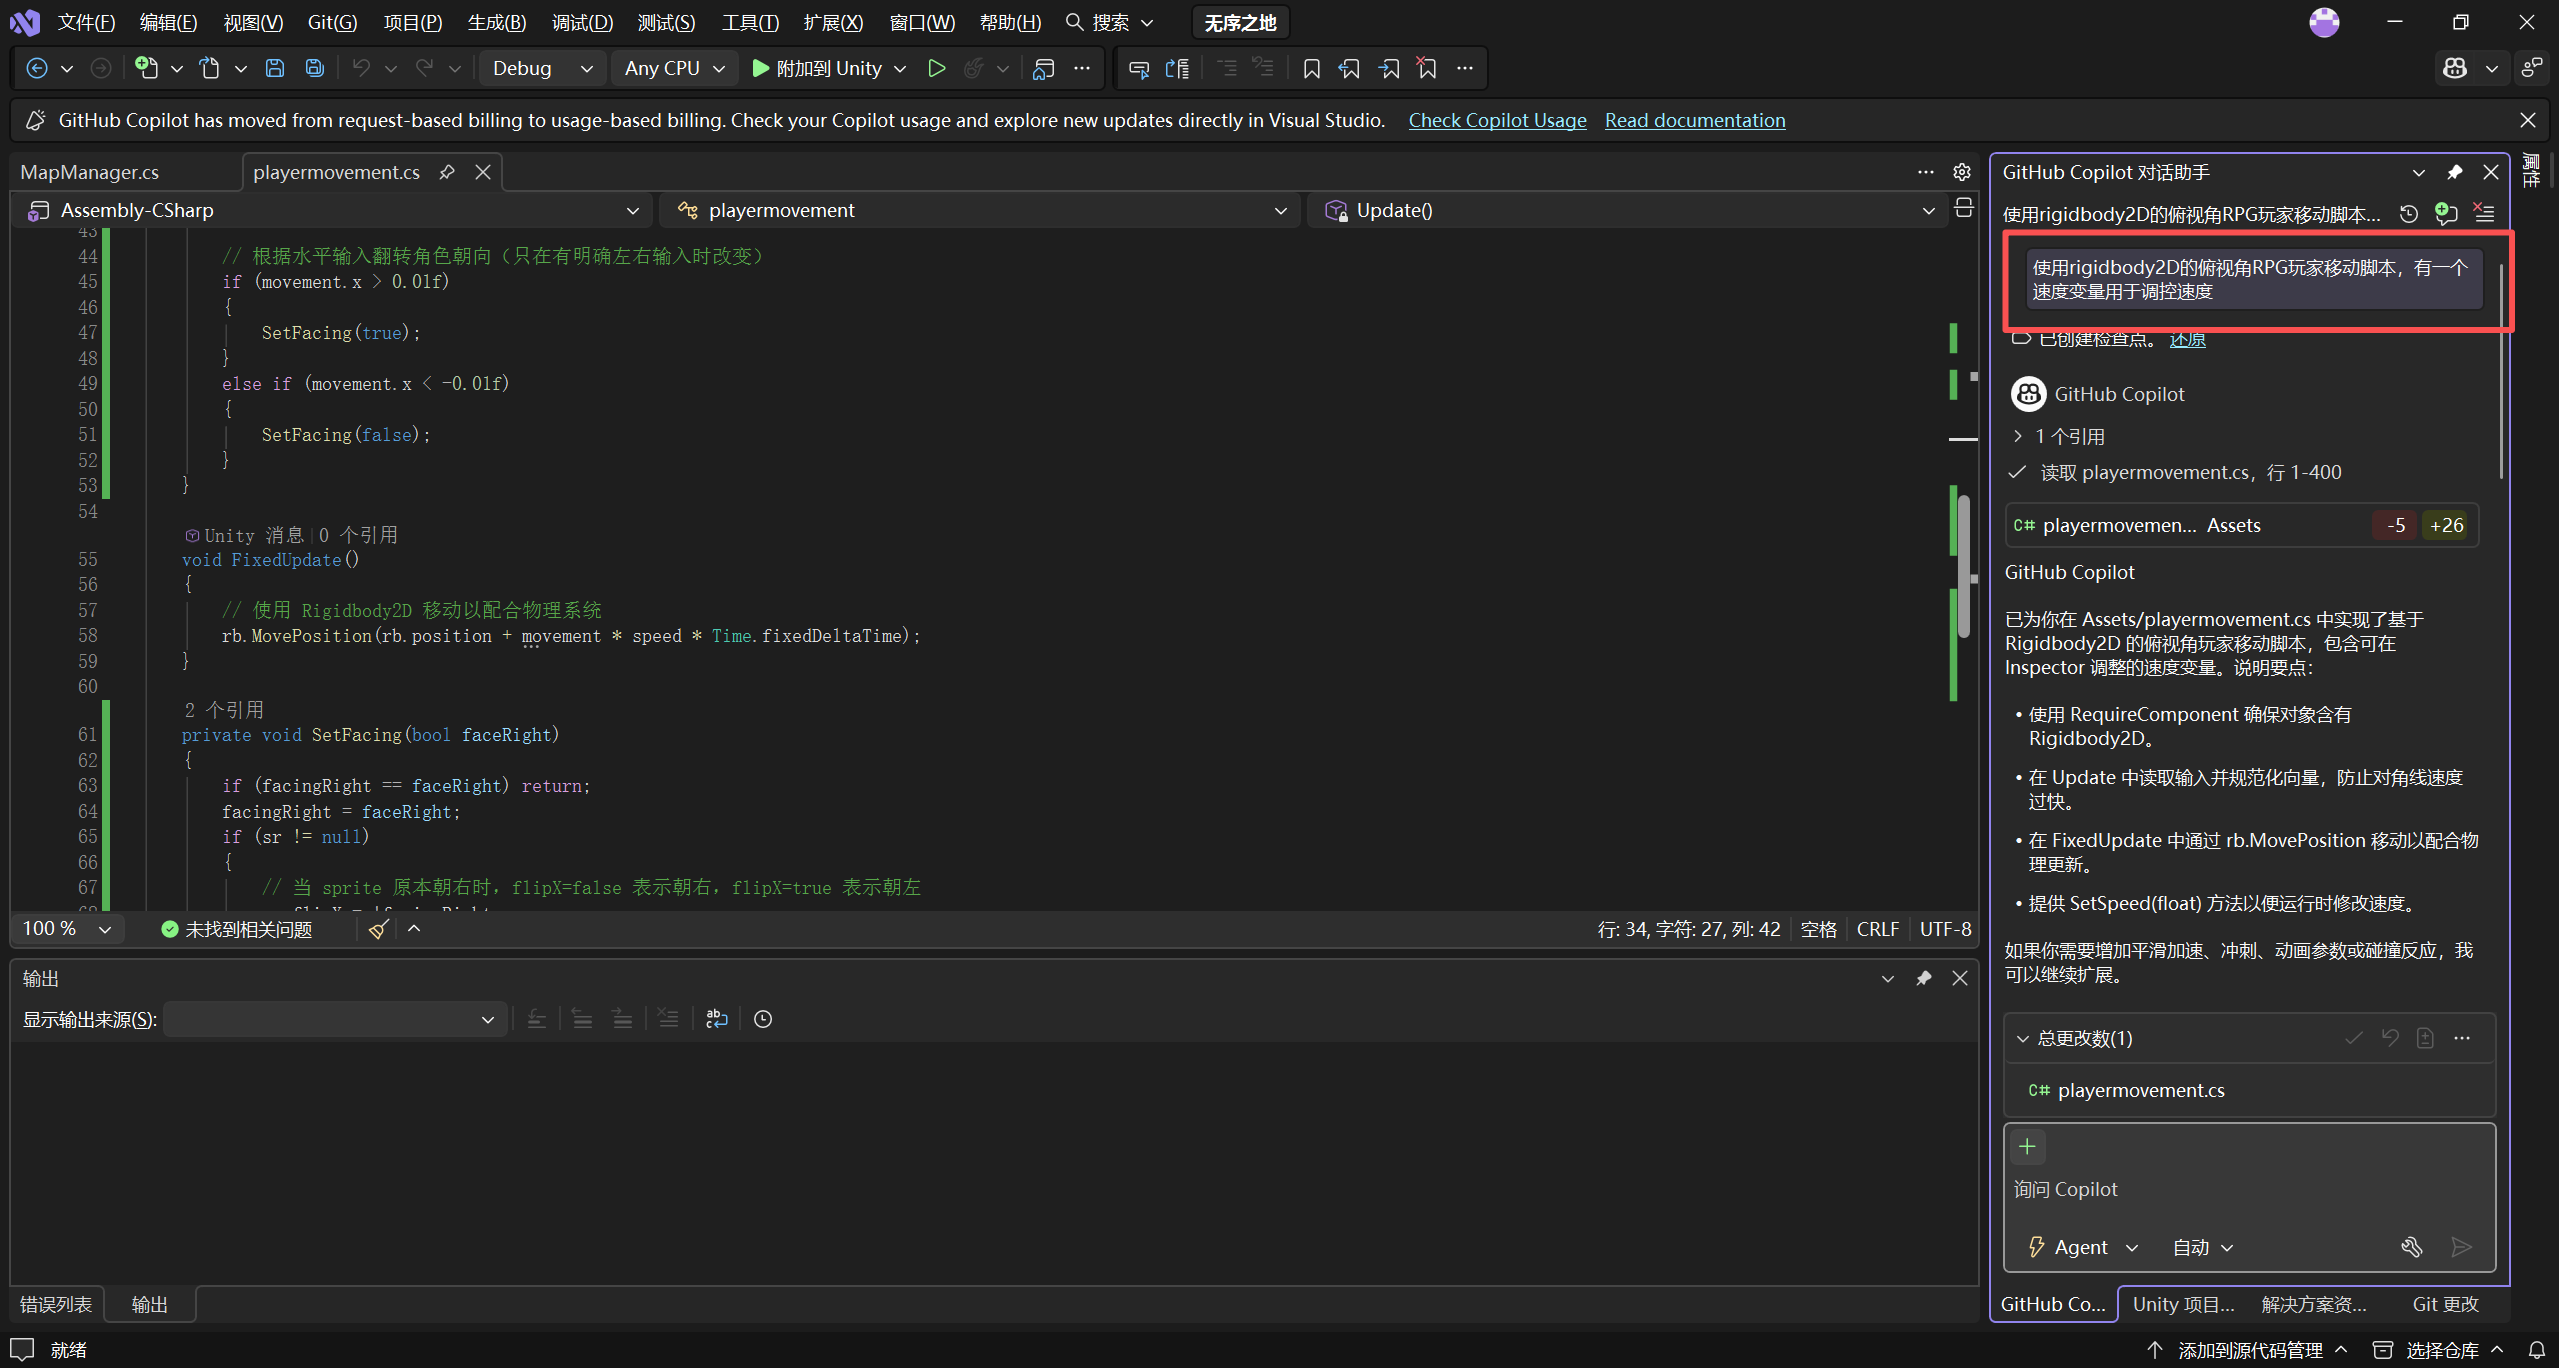
Task: Open the notifications bell in status bar
Action: click(x=2537, y=1350)
